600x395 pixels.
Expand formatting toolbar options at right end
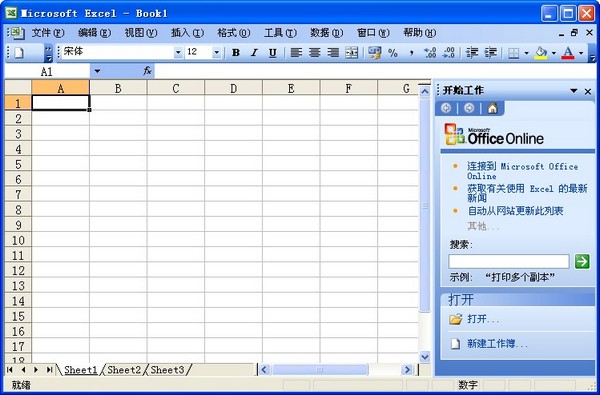[x=592, y=53]
